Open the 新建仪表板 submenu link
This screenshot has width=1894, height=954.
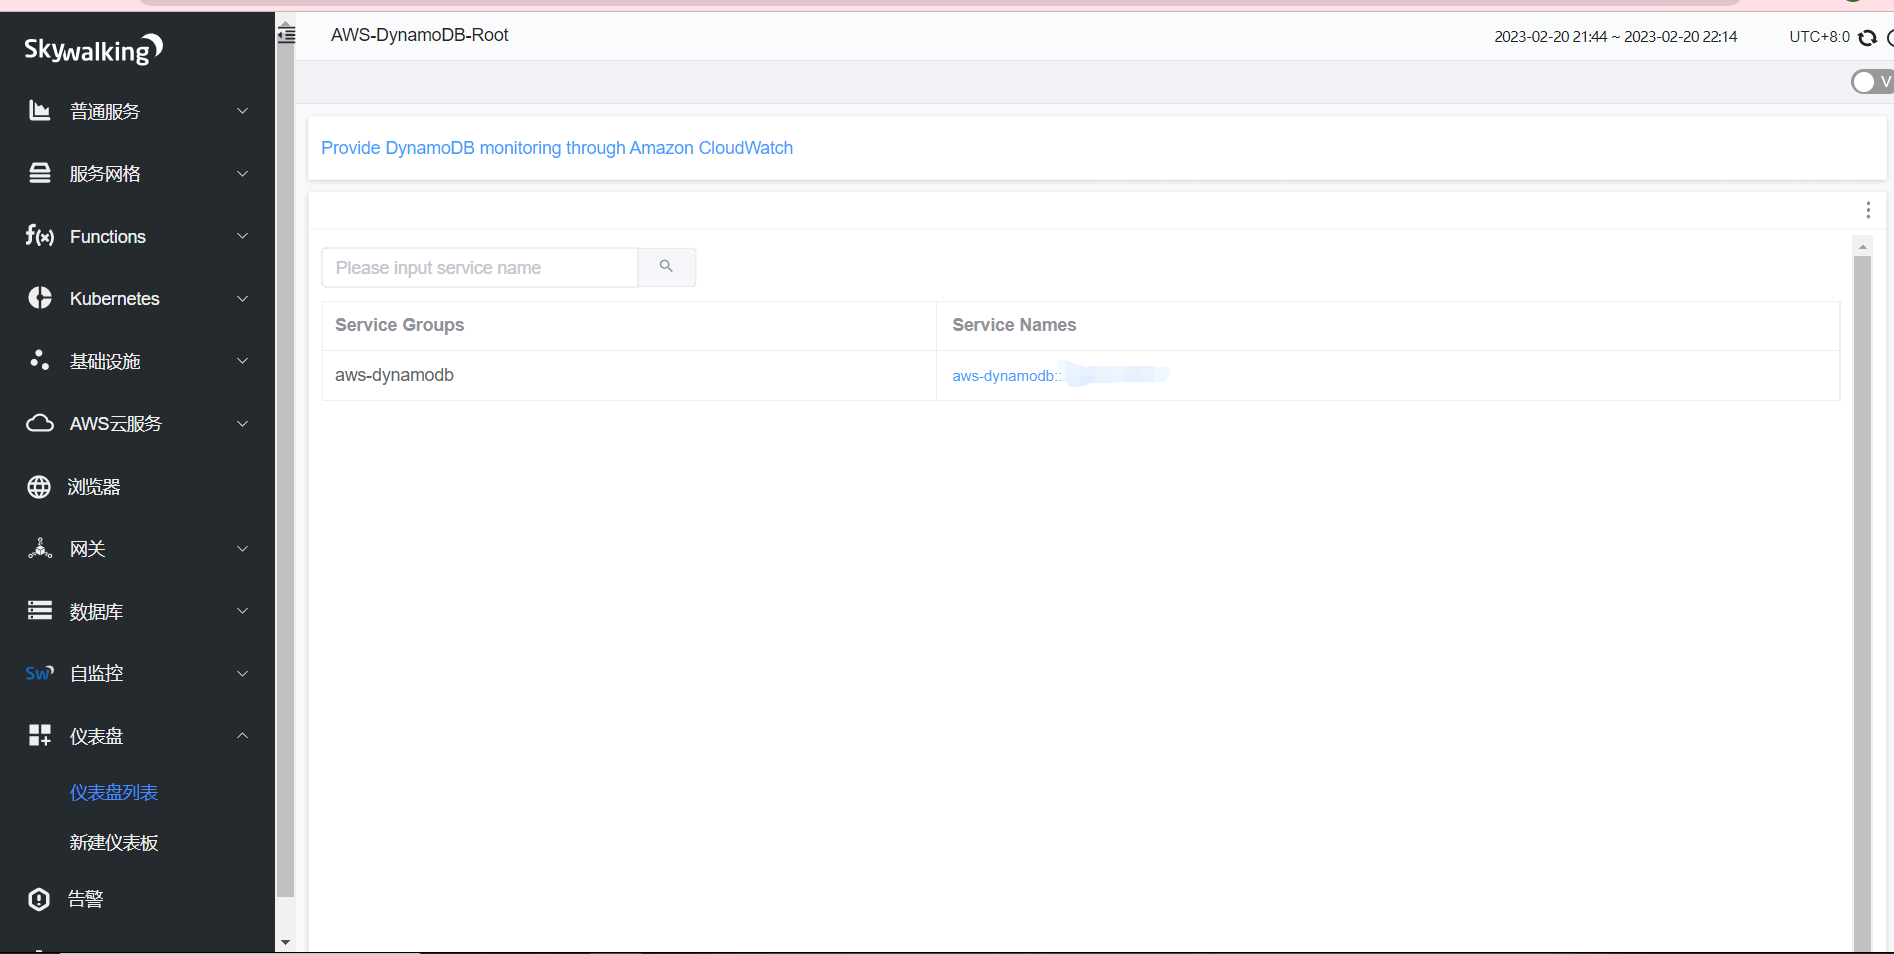[x=114, y=842]
